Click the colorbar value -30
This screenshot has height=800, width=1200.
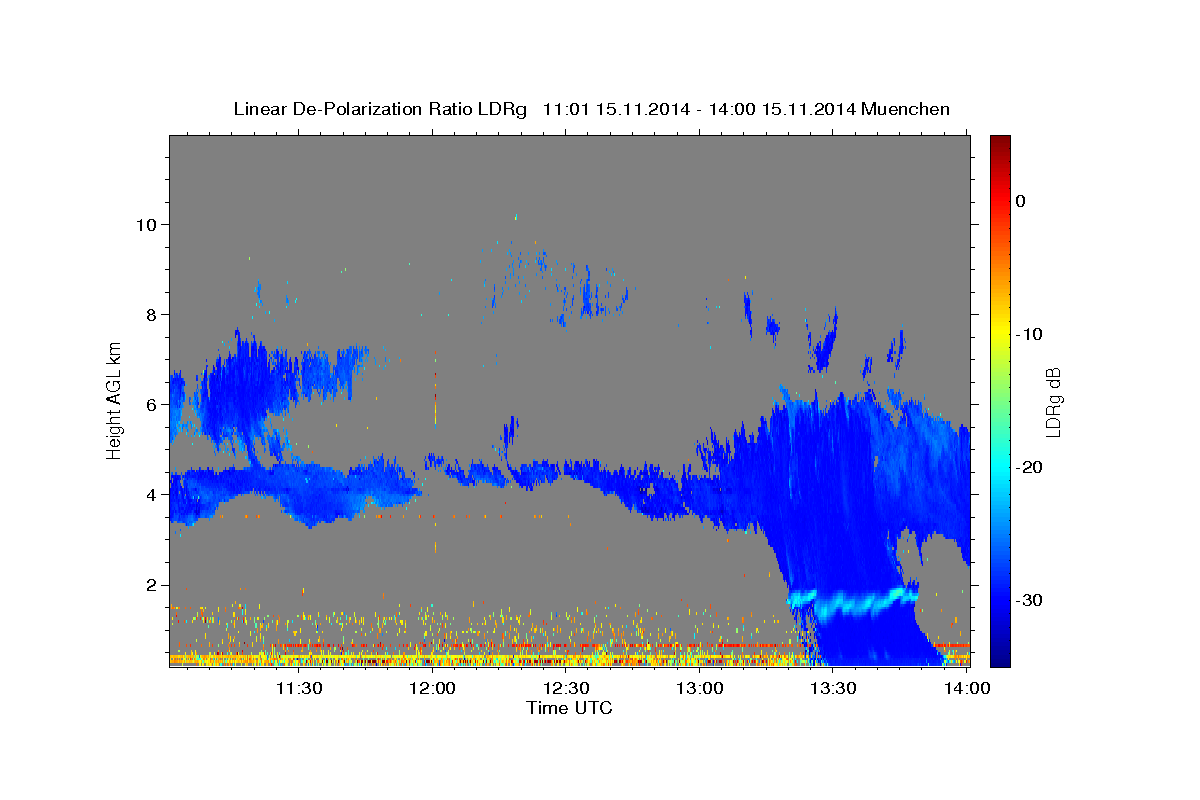[x=1028, y=600]
